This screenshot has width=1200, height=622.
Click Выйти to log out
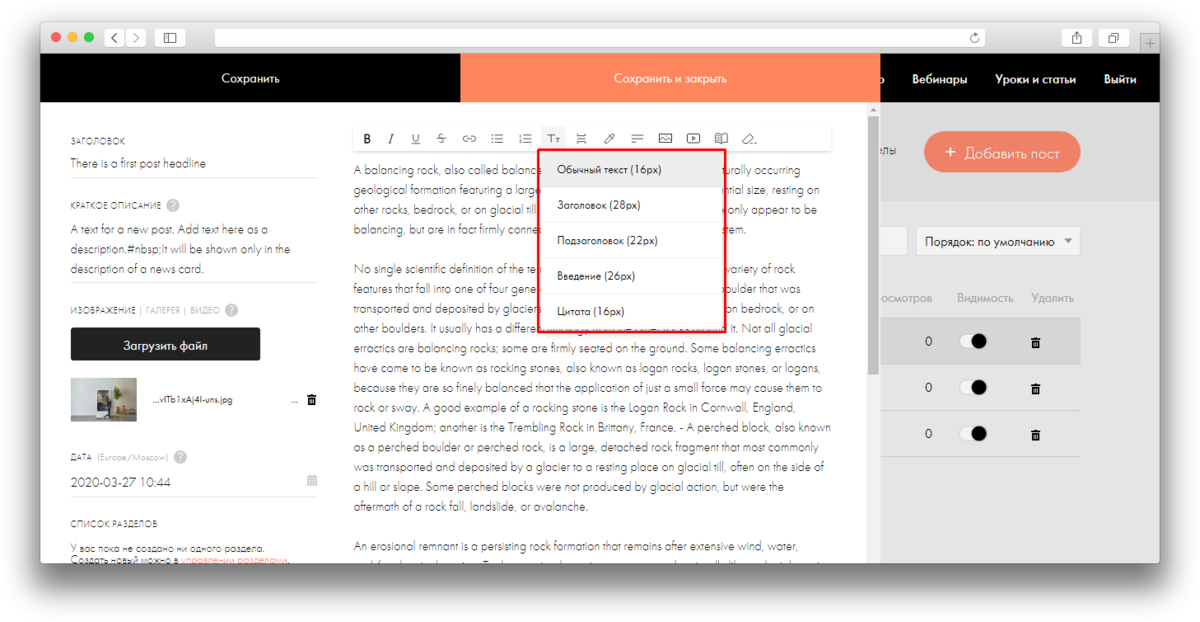click(1120, 79)
